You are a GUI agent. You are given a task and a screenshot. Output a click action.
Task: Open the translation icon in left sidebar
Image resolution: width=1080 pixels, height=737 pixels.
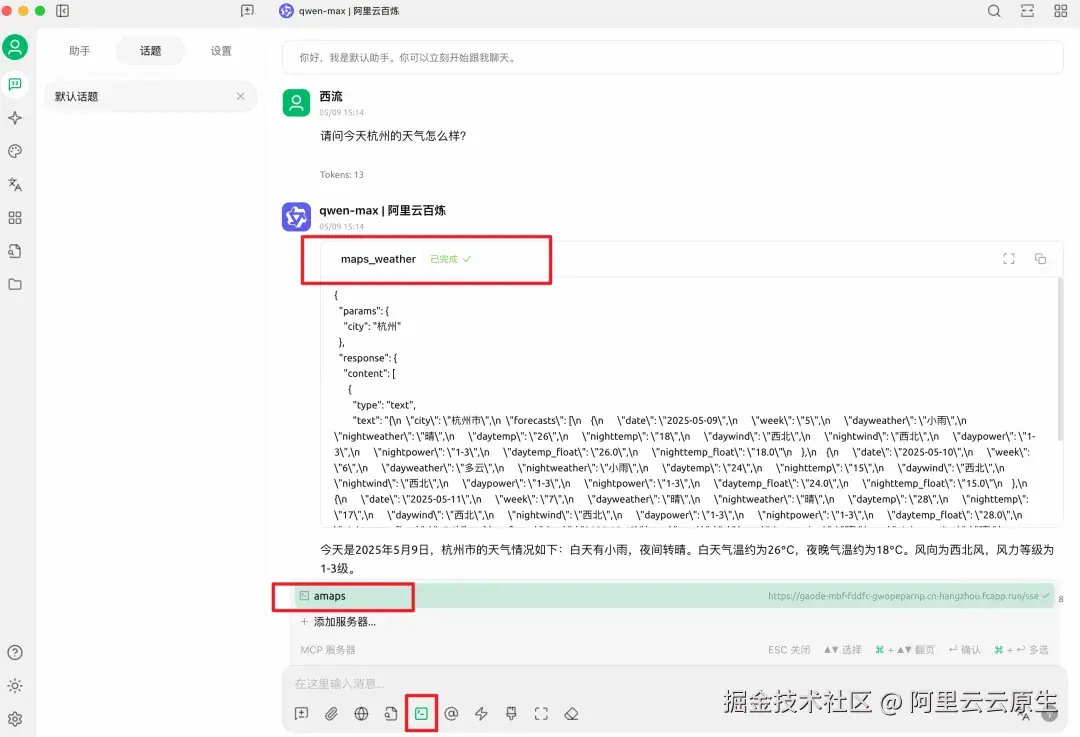[x=14, y=185]
